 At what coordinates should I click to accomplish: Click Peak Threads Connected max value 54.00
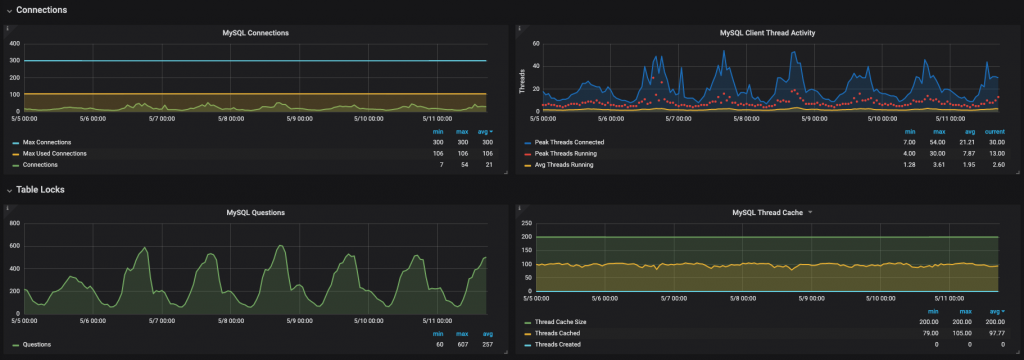click(937, 142)
